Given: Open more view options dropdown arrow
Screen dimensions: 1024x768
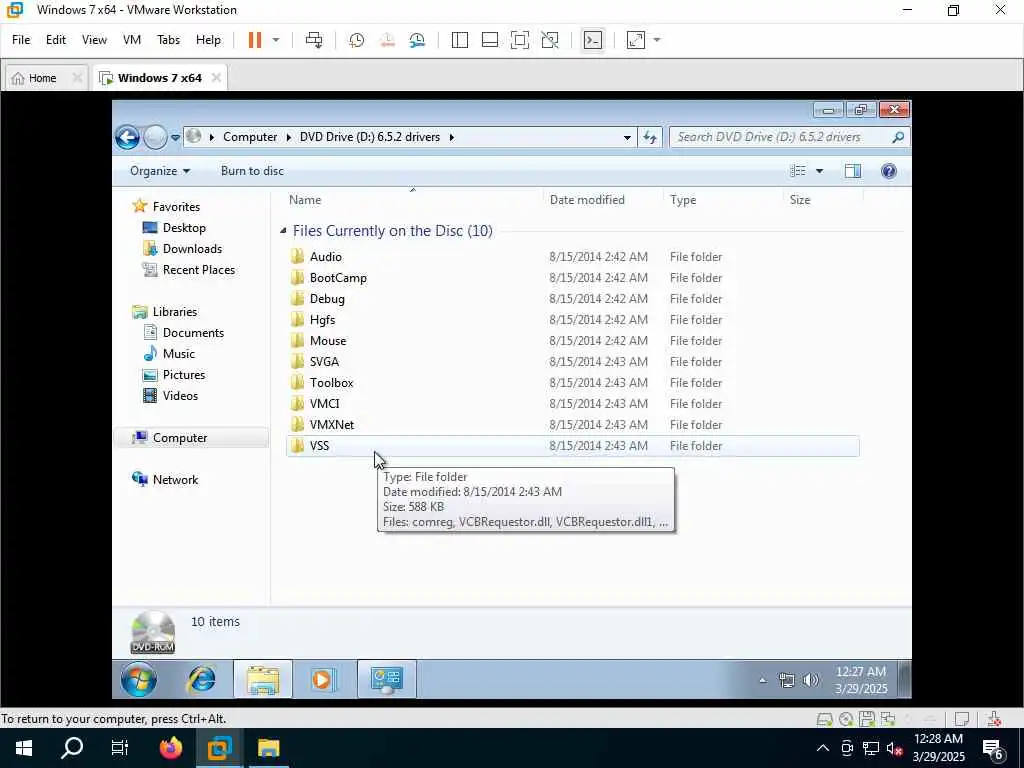Looking at the screenshot, I should (x=819, y=171).
